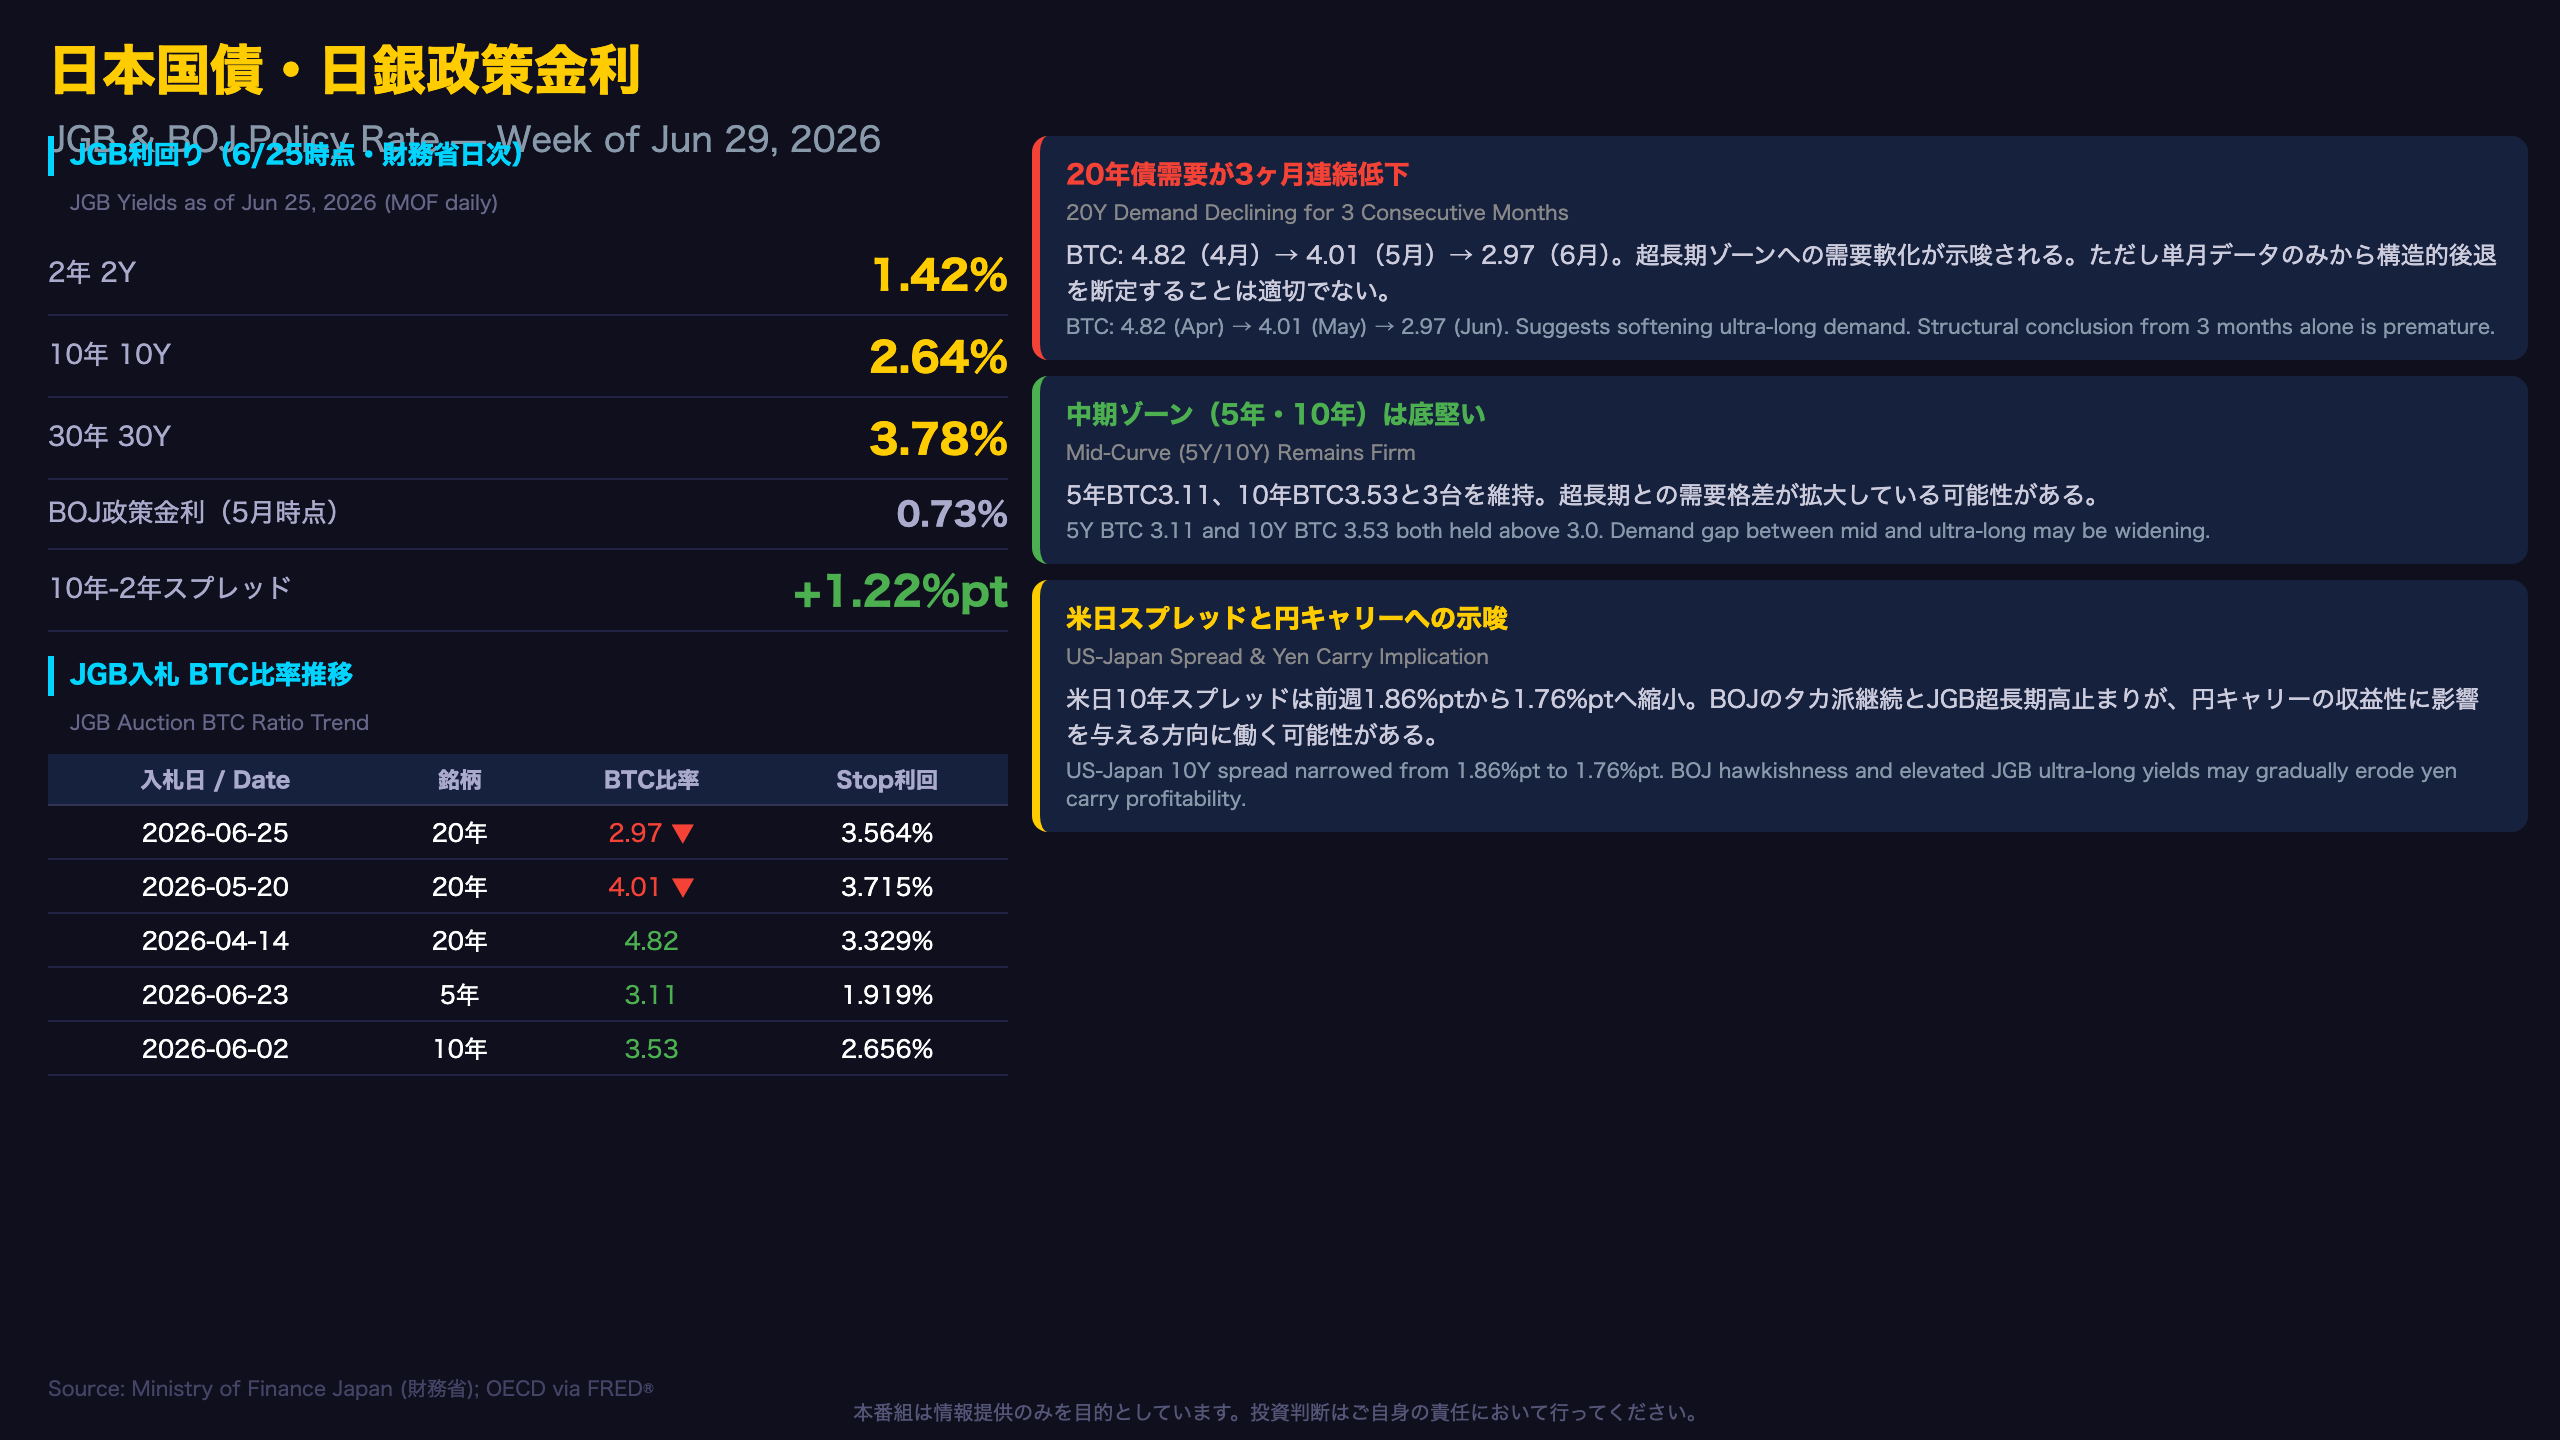Click the US-Japan Spread & Yen Carry subtitle
This screenshot has width=2560, height=1440.
[x=1277, y=657]
